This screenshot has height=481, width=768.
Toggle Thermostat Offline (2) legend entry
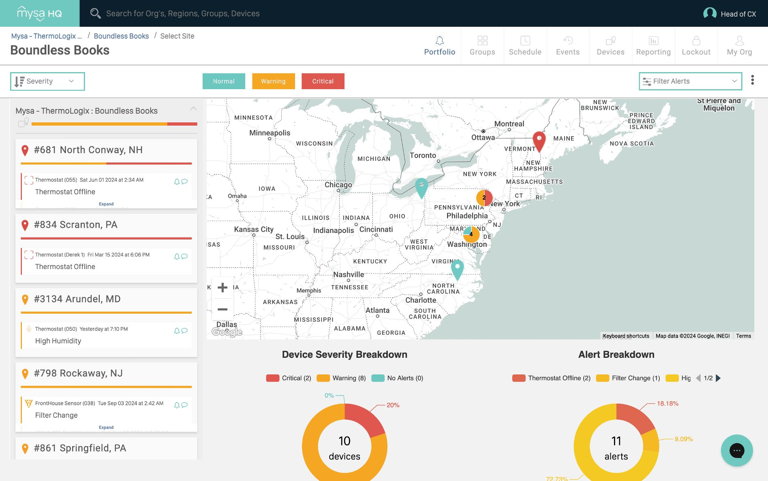coord(551,378)
